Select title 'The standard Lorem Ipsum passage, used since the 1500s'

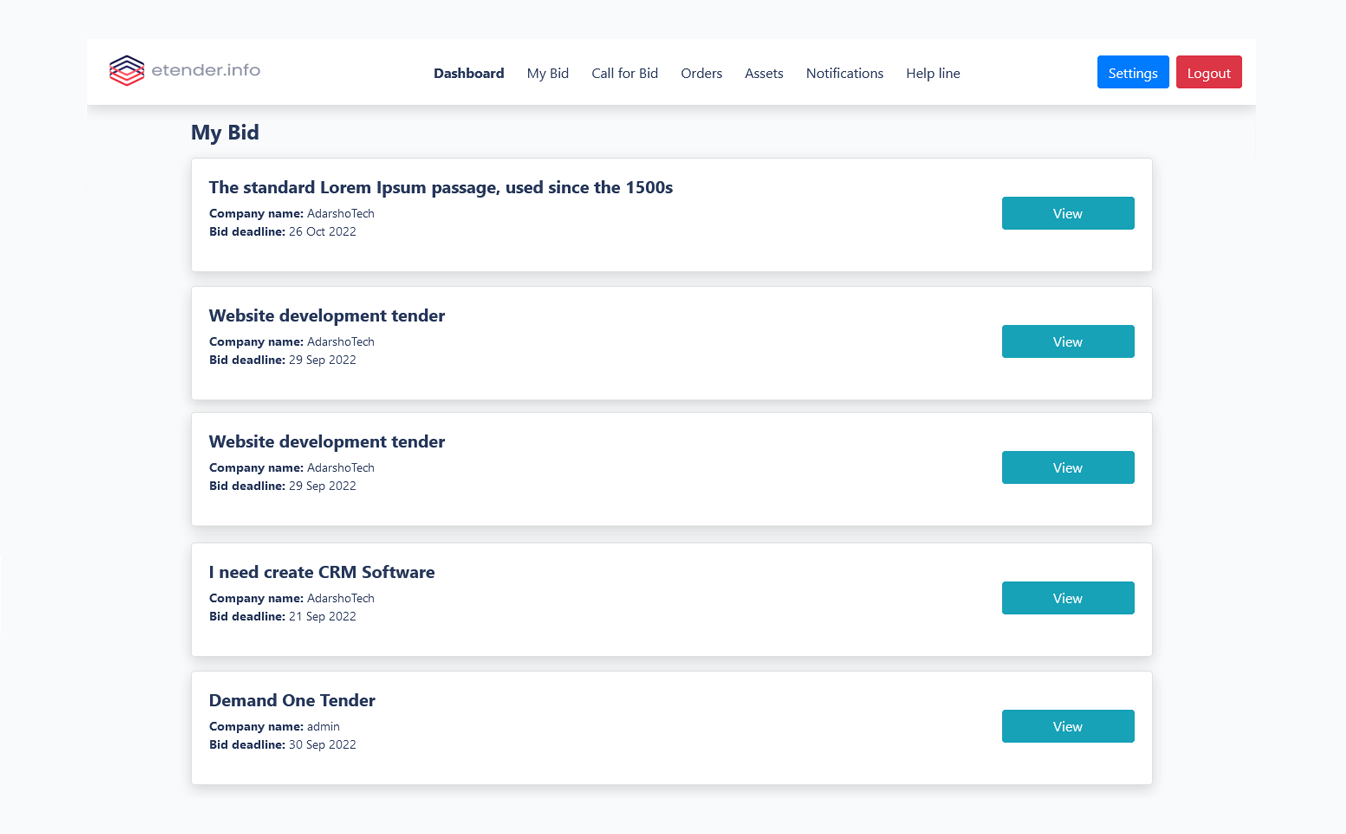(x=441, y=187)
